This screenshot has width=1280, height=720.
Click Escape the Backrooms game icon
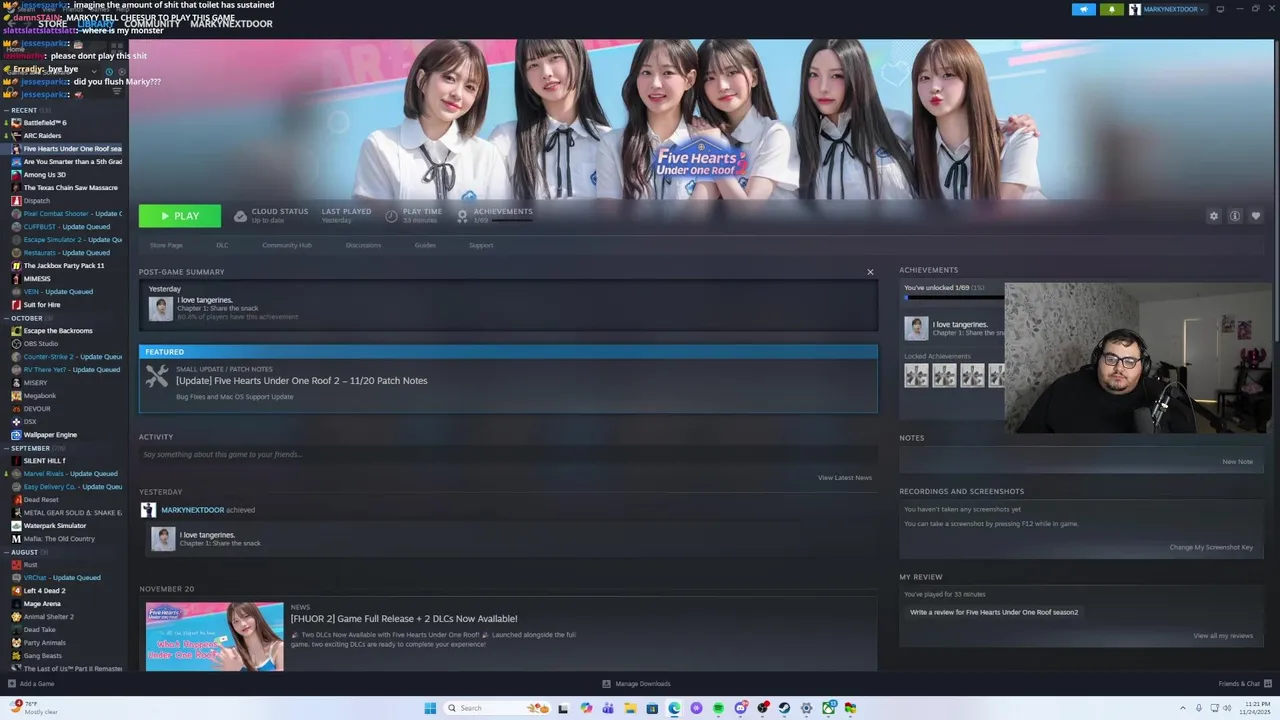tap(16, 331)
